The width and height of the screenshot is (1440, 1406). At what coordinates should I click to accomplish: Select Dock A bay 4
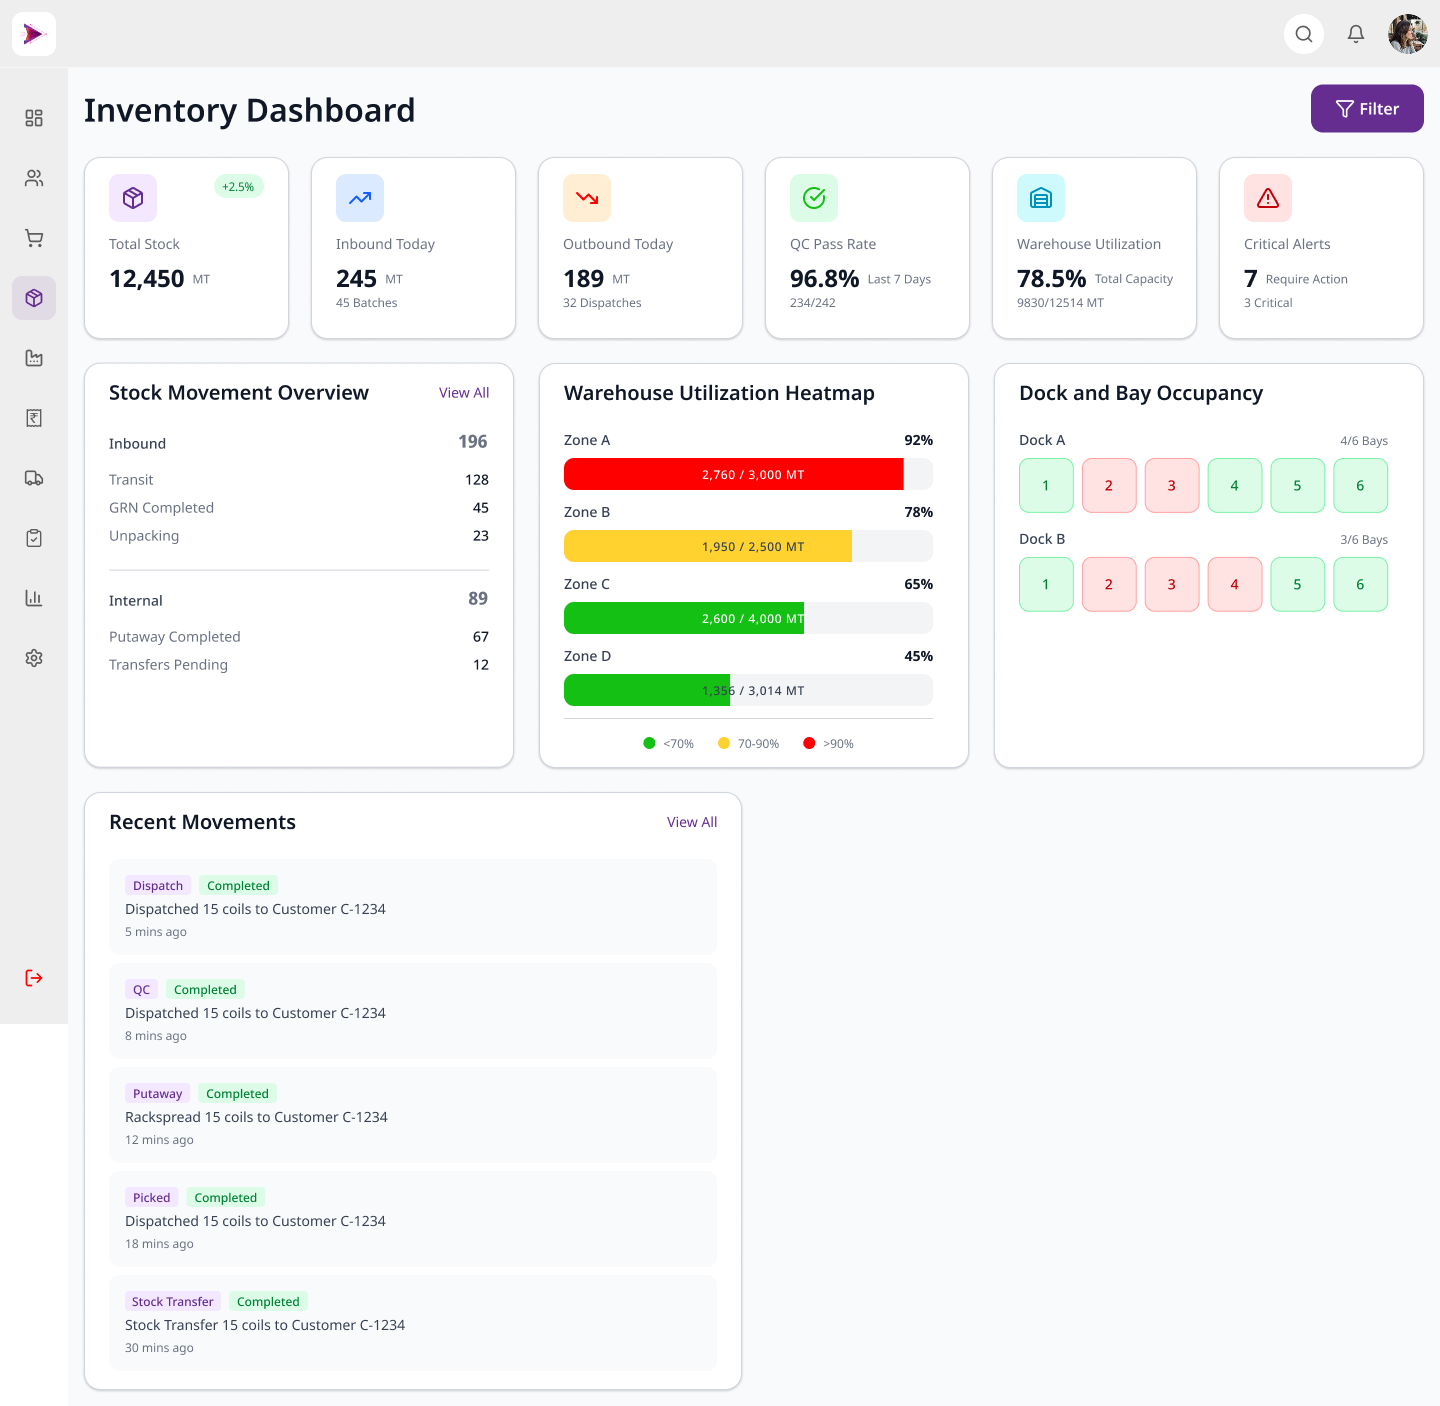(x=1235, y=485)
